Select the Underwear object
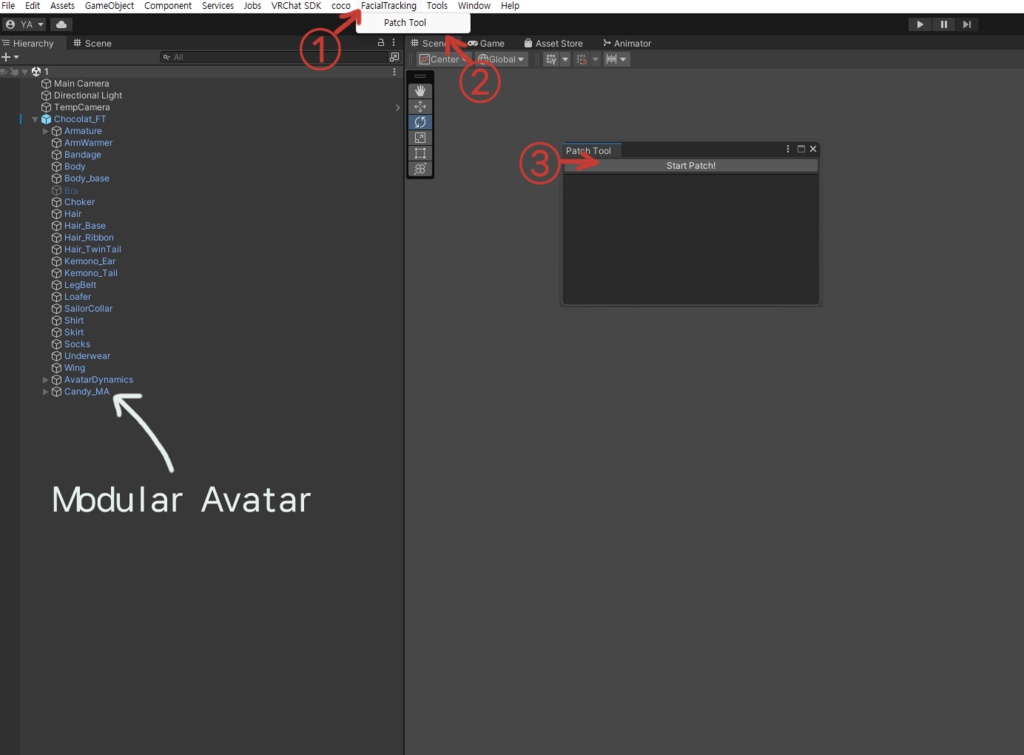The width and height of the screenshot is (1024, 755). click(88, 357)
